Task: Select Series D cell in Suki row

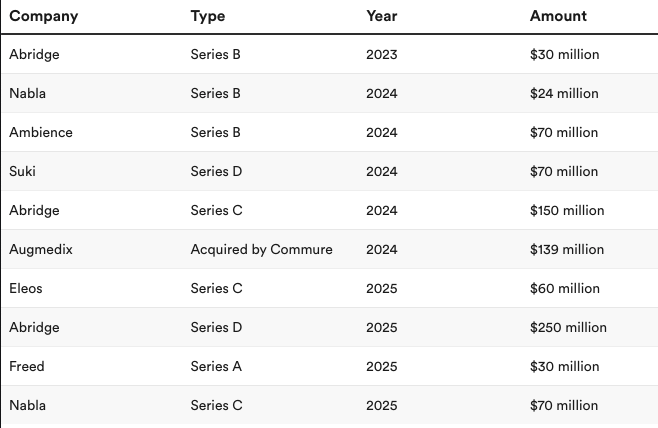Action: click(216, 171)
